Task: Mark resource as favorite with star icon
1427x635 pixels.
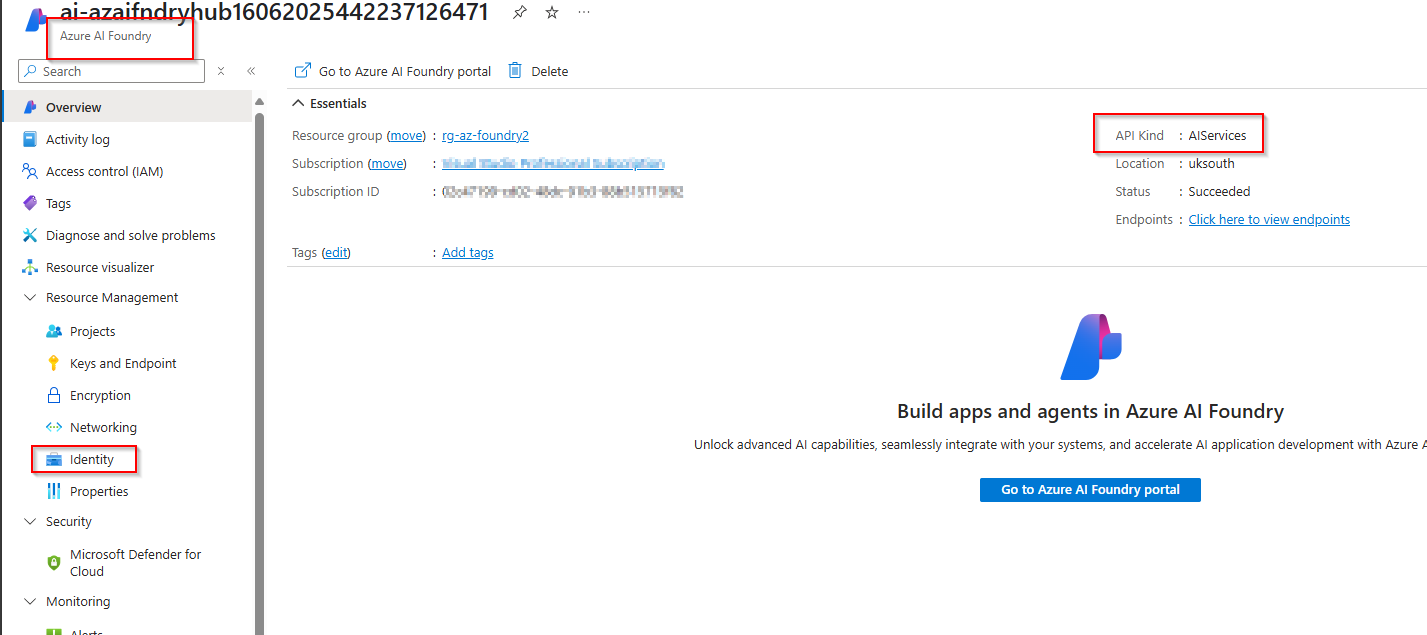Action: coord(552,12)
